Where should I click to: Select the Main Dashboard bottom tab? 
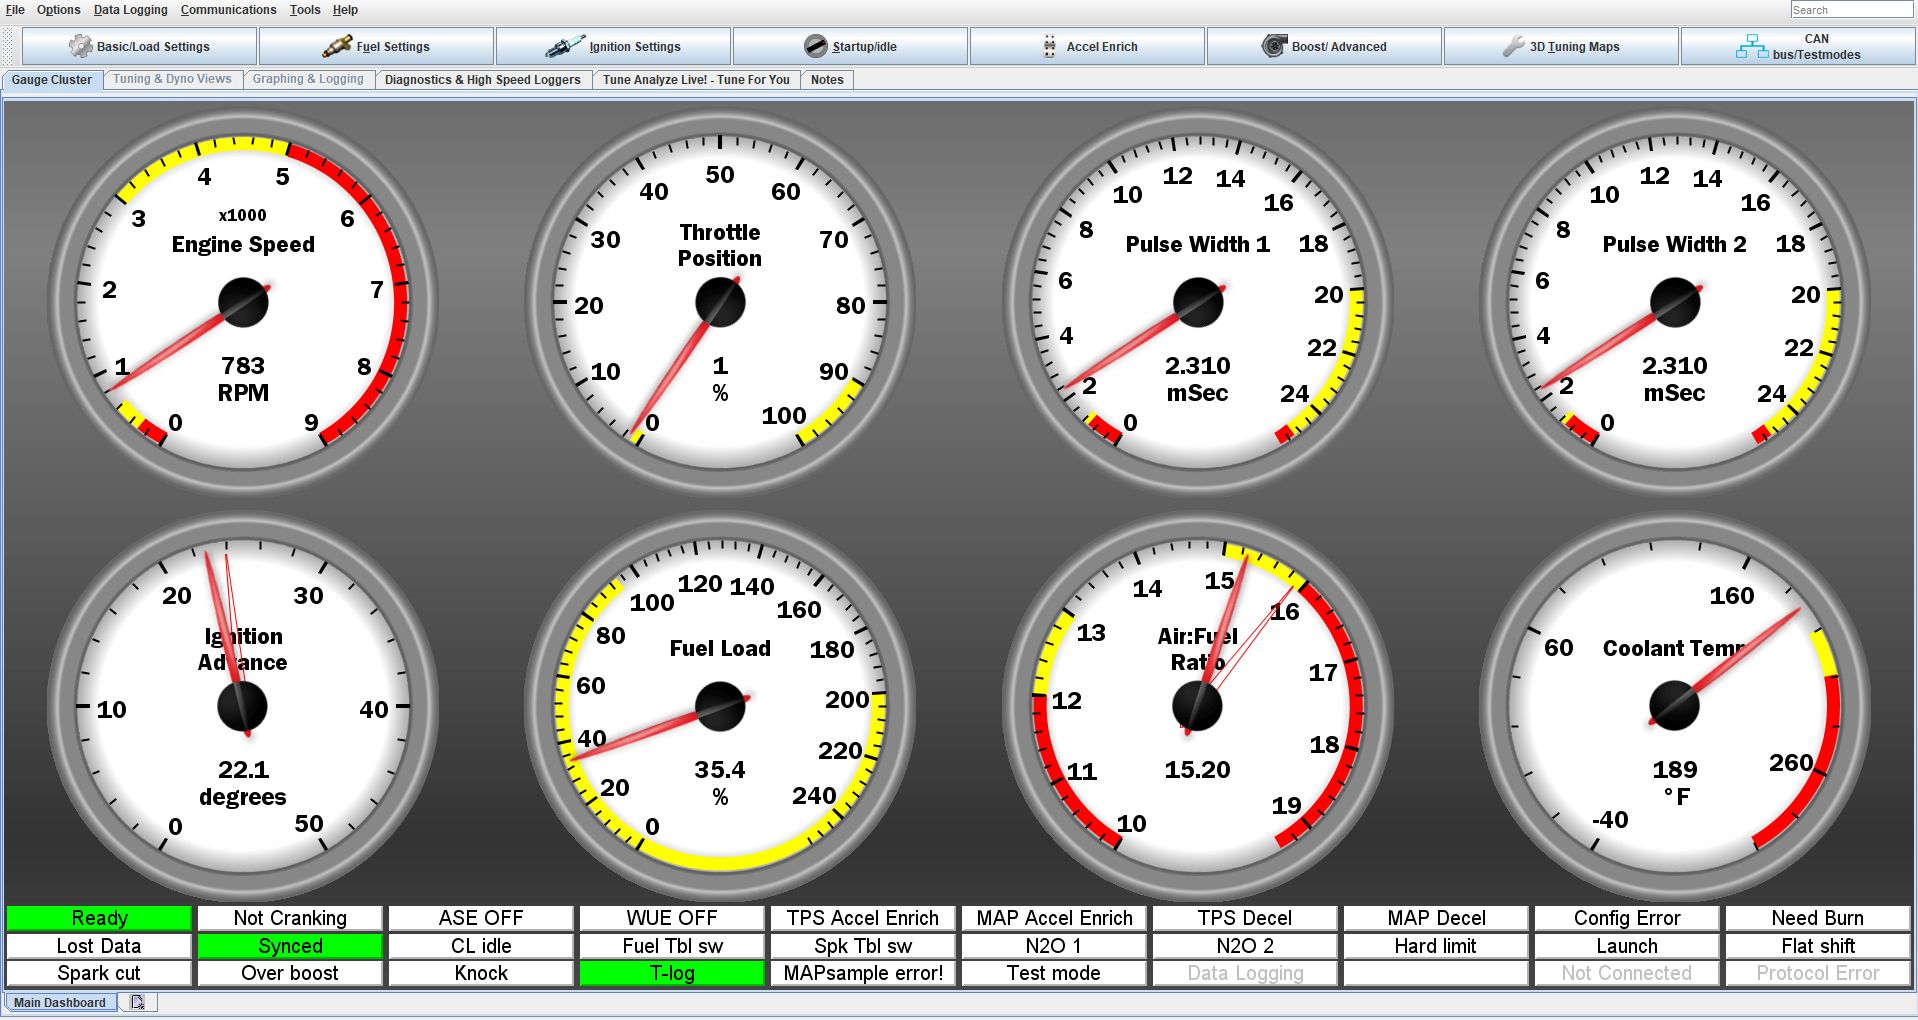point(60,1002)
